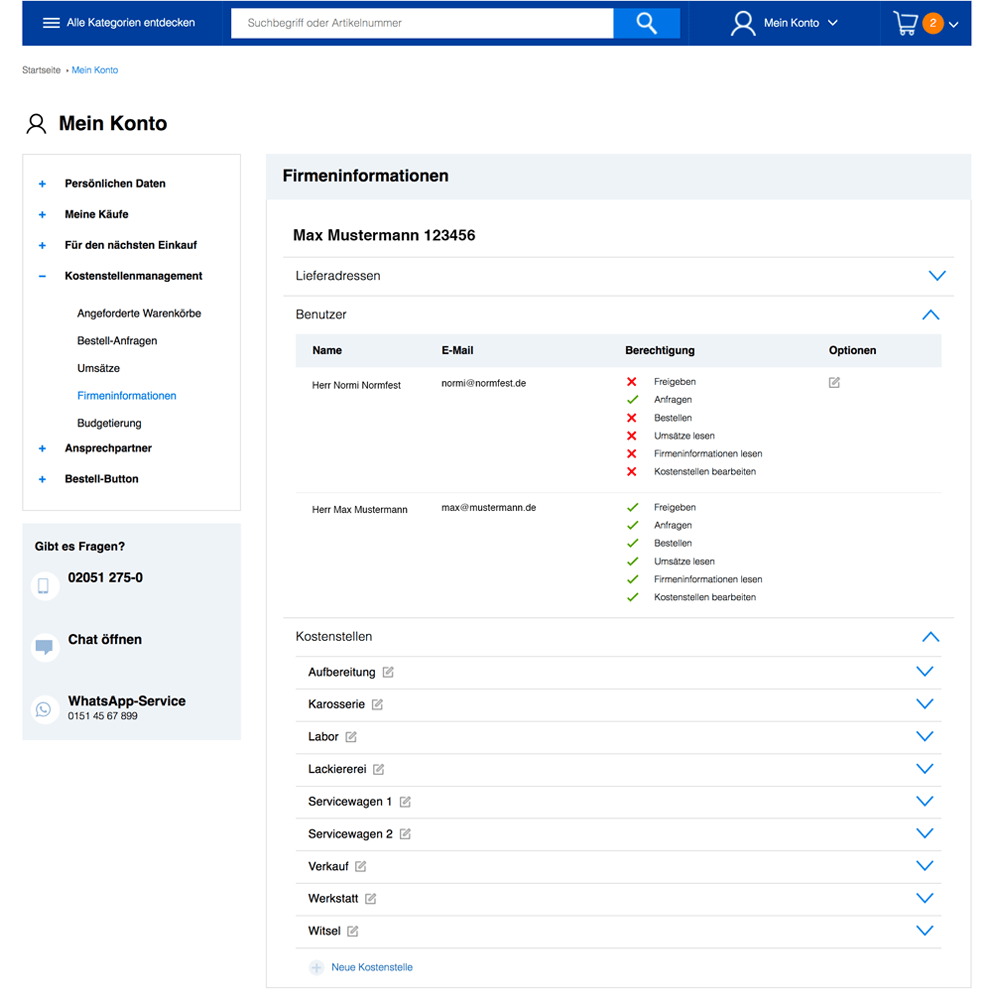994x1006 pixels.
Task: Expand the Labor cost center chevron
Action: (924, 737)
